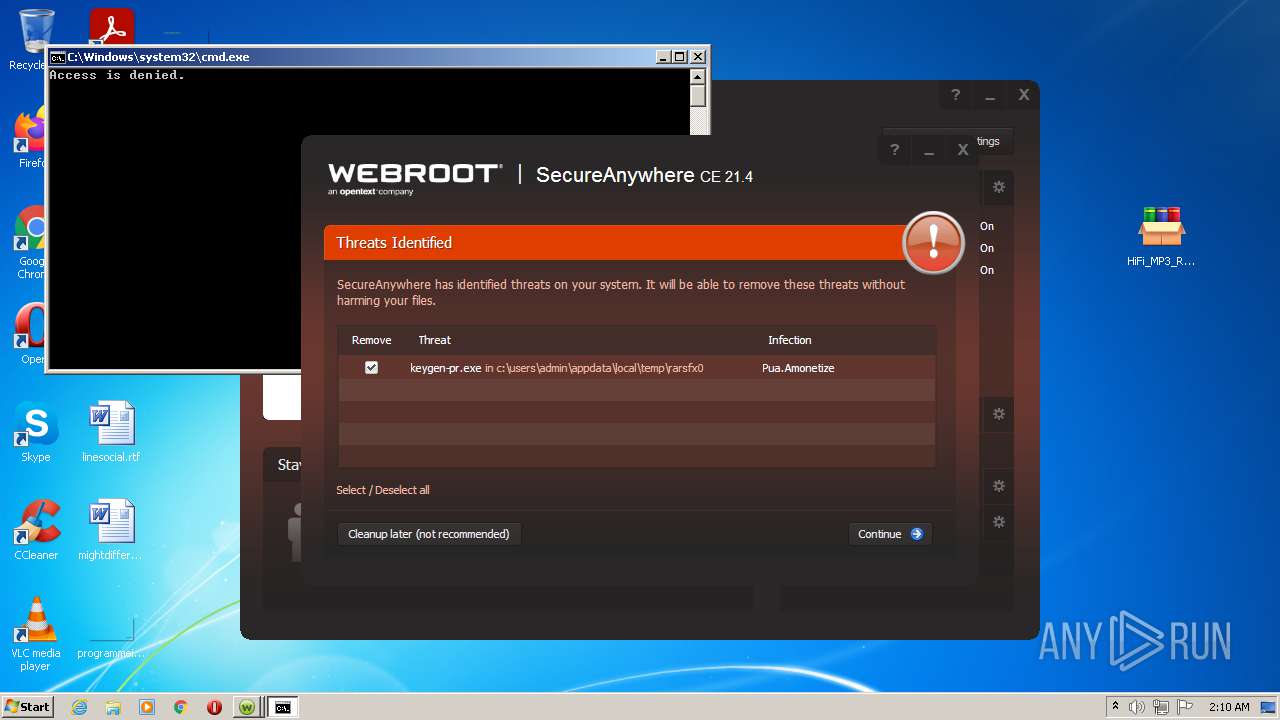Click the red alert exclamation badge
This screenshot has height=720, width=1280.
click(x=933, y=242)
